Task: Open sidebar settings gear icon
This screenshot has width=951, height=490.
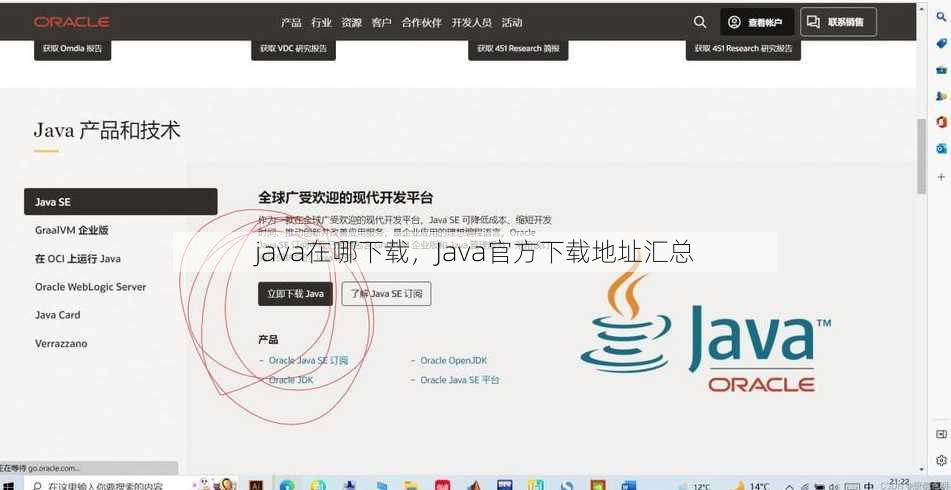Action: [x=941, y=460]
